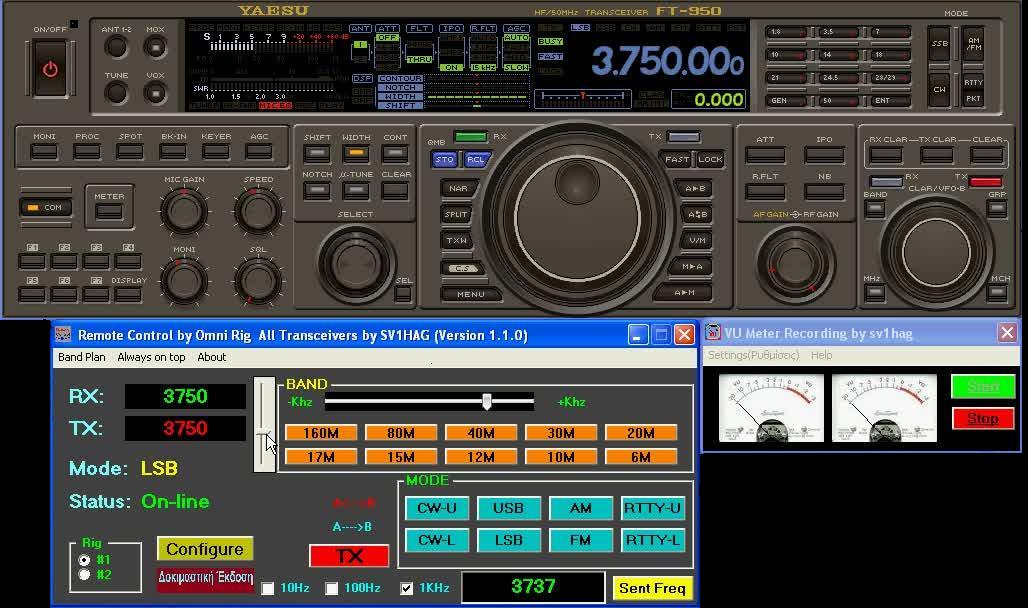Click the frequency field showing 3737
Image resolution: width=1028 pixels, height=608 pixels.
533,587
